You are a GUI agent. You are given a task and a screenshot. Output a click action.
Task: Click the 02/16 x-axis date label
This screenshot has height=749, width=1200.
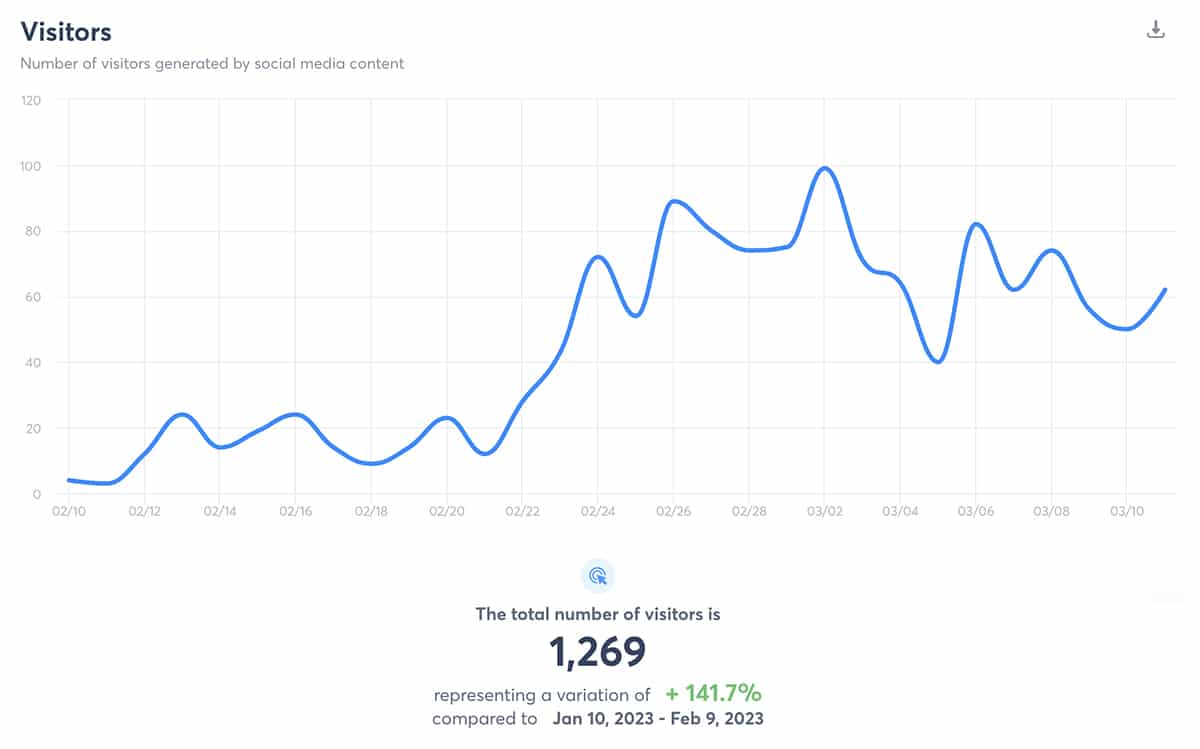(295, 511)
